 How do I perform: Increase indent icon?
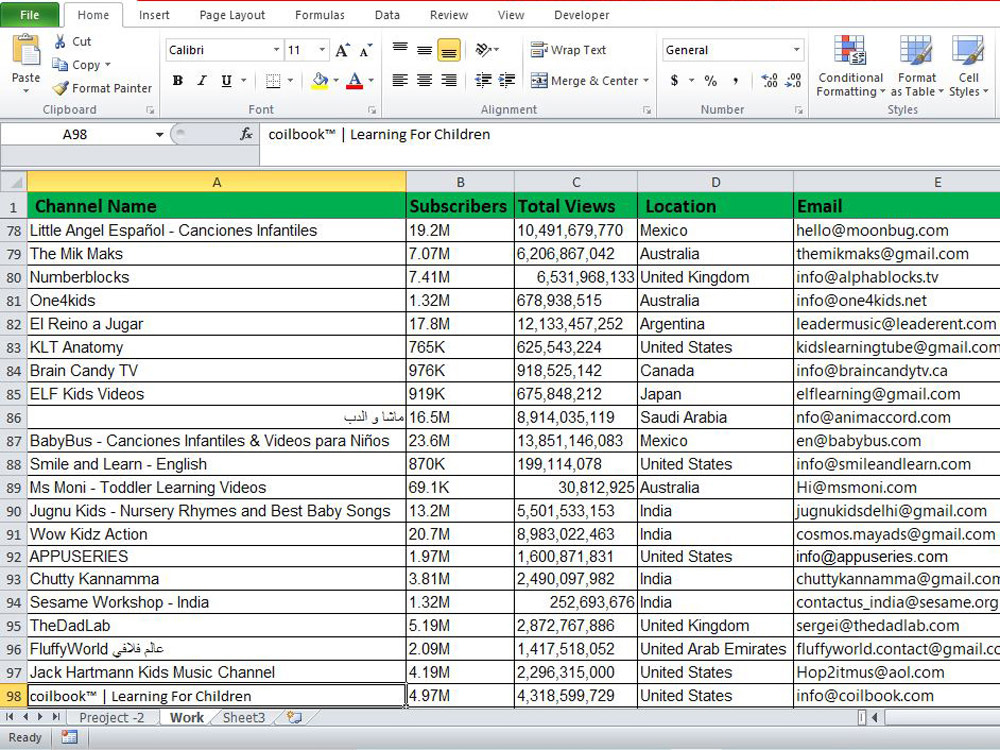[507, 80]
